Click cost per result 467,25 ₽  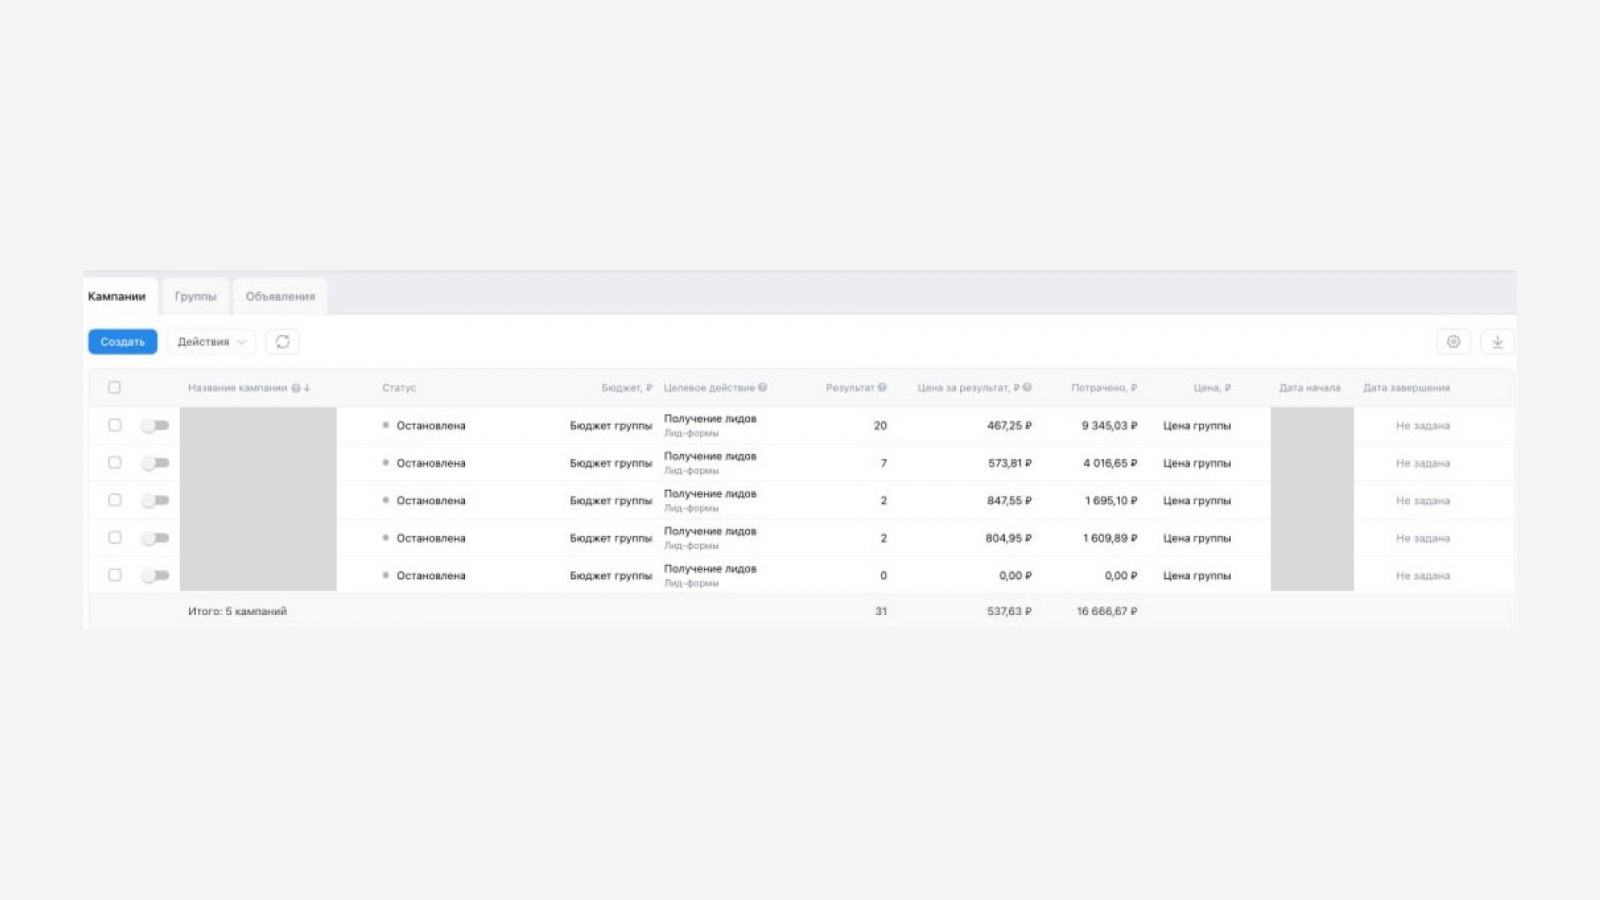click(x=1009, y=426)
